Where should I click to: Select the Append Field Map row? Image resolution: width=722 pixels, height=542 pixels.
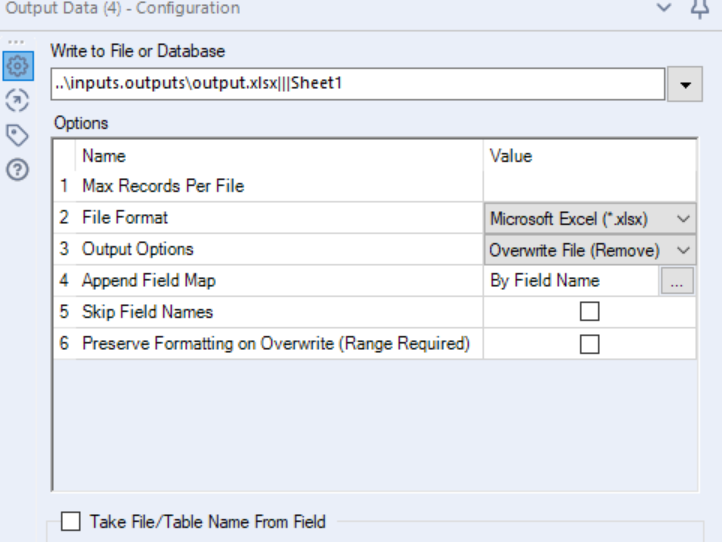[148, 281]
